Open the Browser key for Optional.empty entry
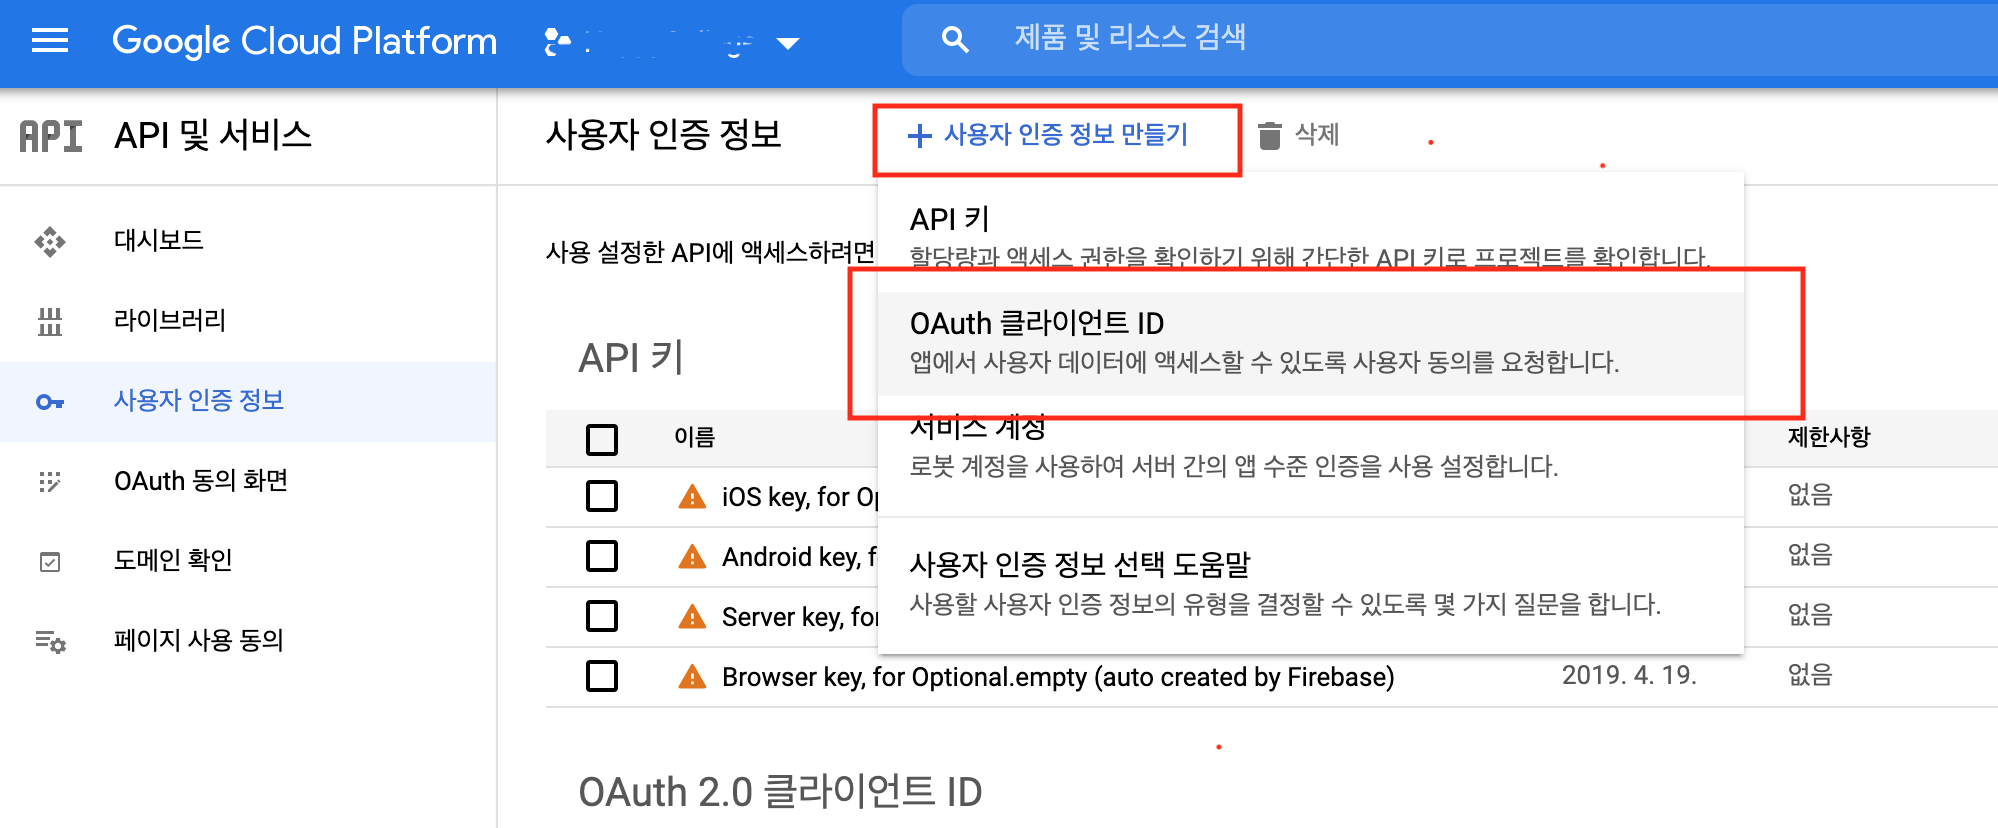Image resolution: width=1998 pixels, height=828 pixels. [x=1058, y=677]
